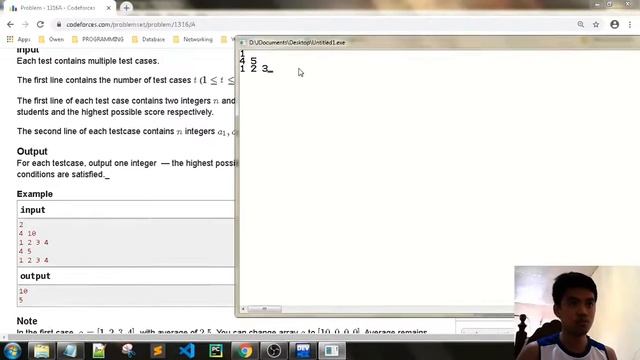Select the Problem - 1316A Codeforces tab
Viewport: 640px width, 360px height.
click(58, 8)
